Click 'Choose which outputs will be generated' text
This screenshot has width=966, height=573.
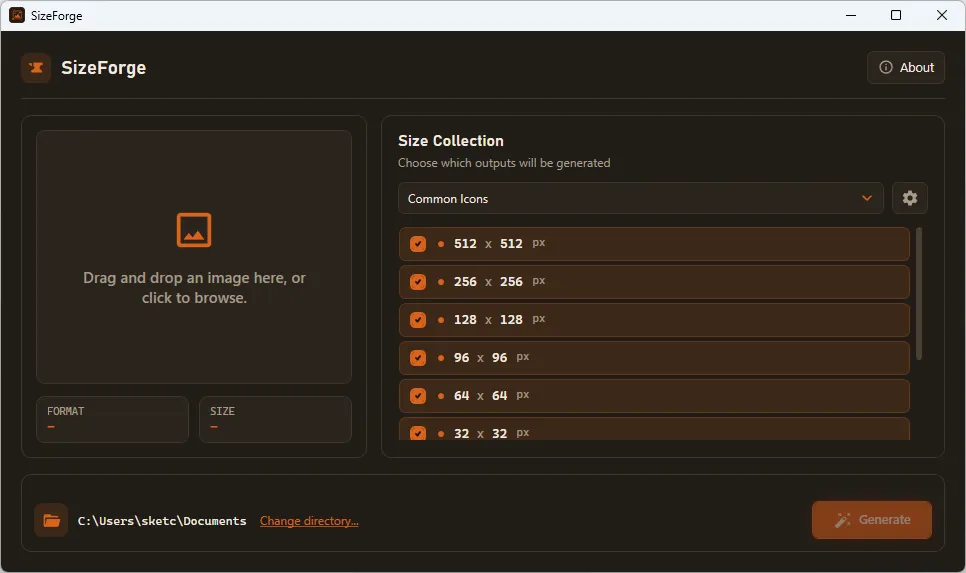[504, 163]
